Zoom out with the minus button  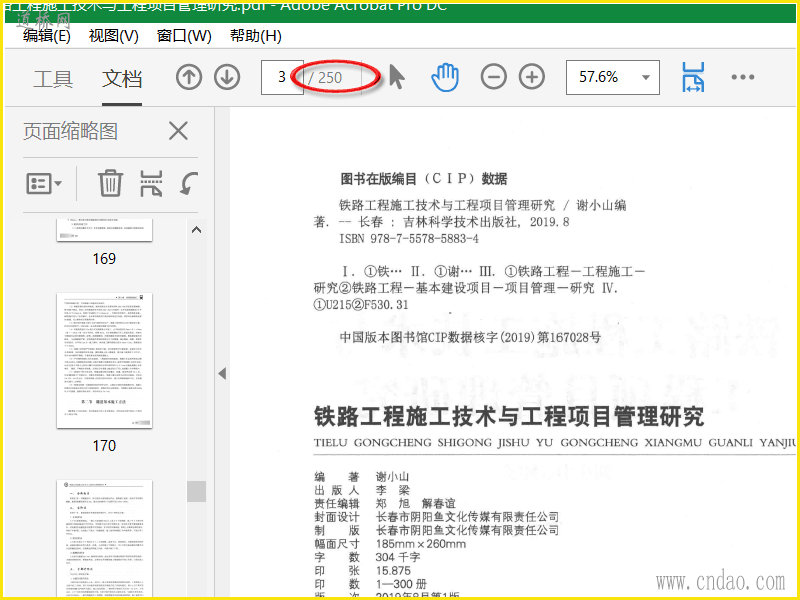pos(493,78)
